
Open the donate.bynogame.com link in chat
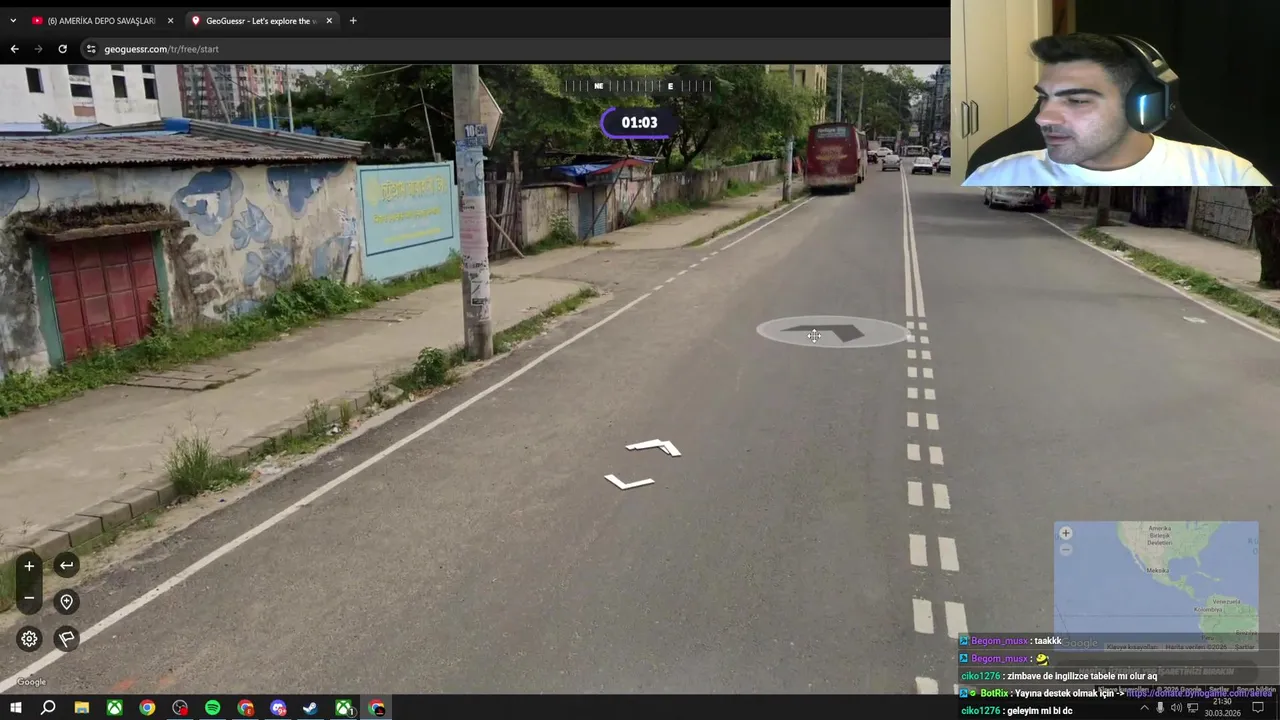[1201, 693]
